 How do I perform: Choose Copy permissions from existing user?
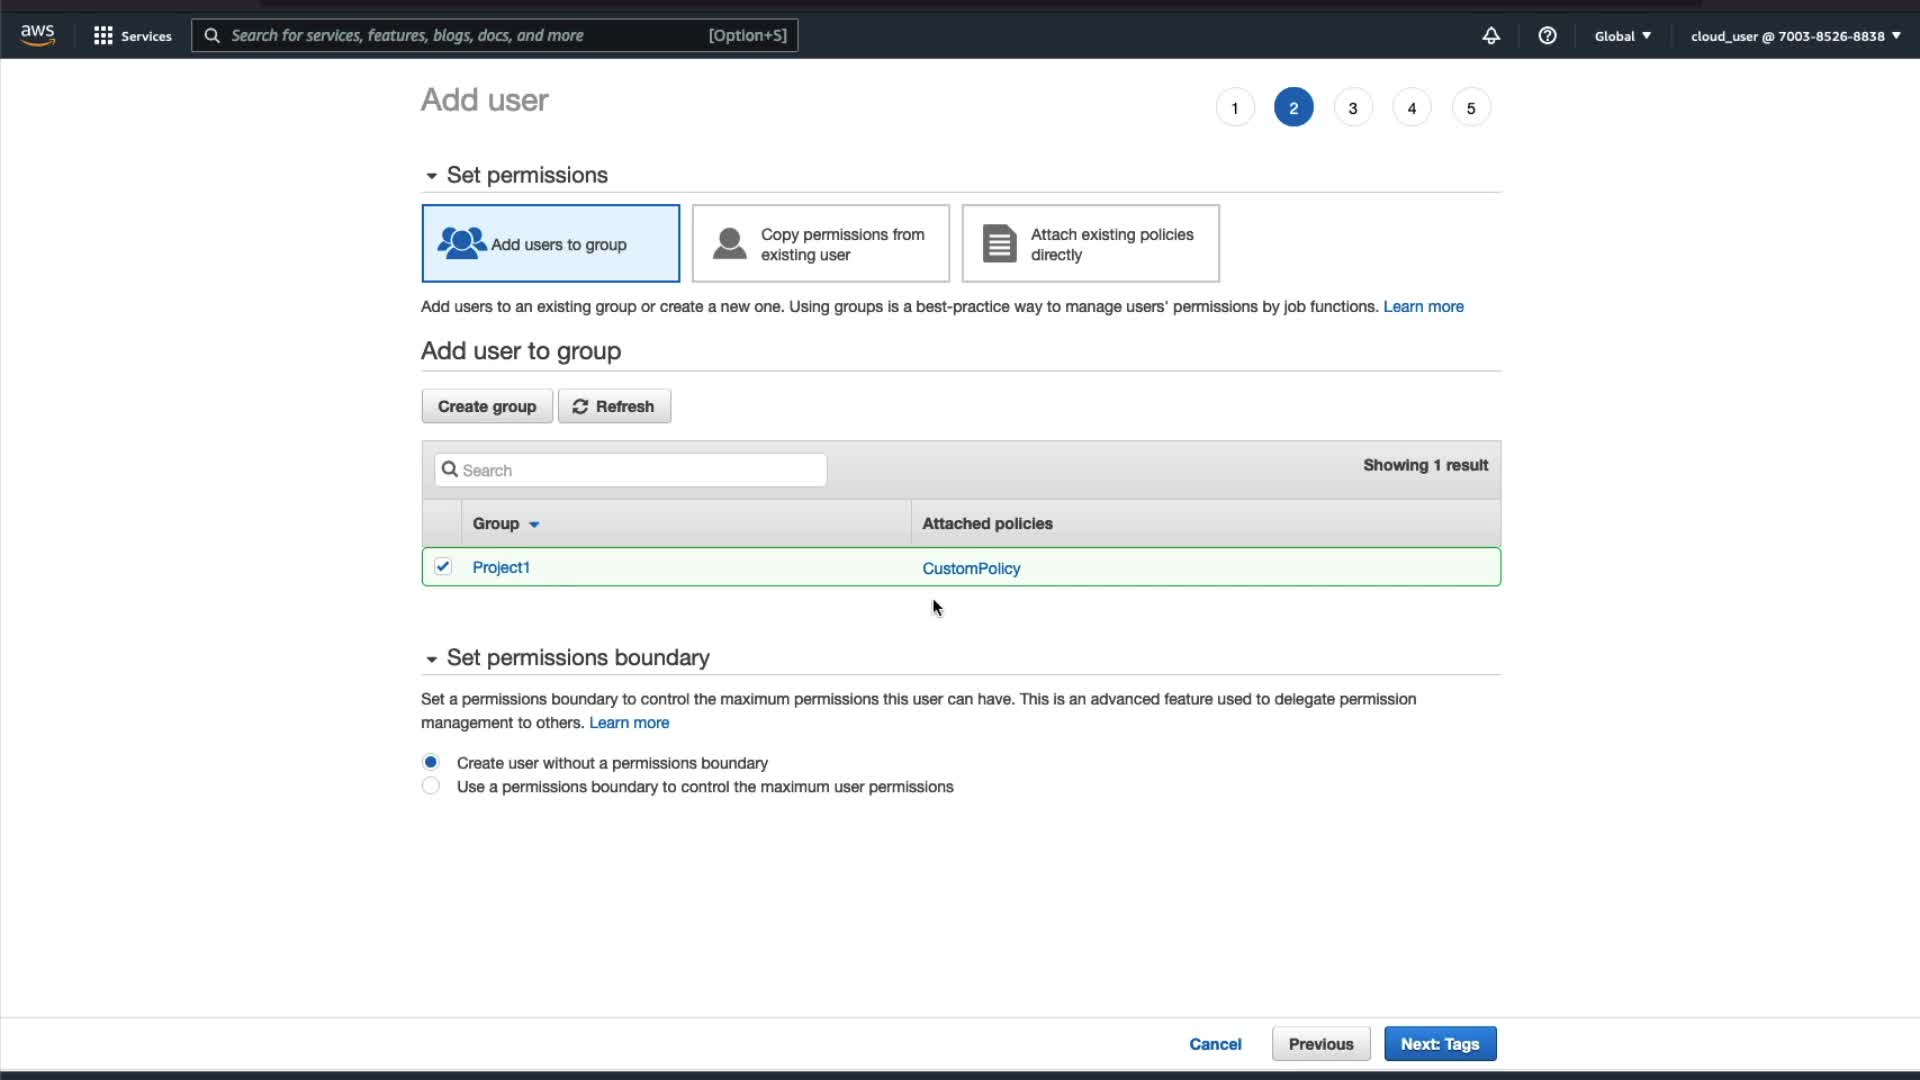tap(820, 244)
